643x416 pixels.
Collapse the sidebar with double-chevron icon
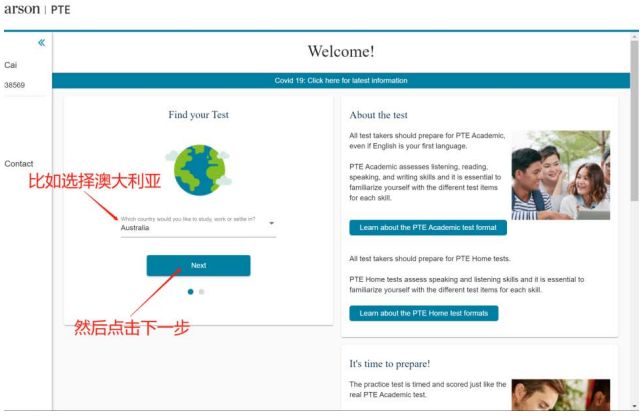tap(41, 43)
